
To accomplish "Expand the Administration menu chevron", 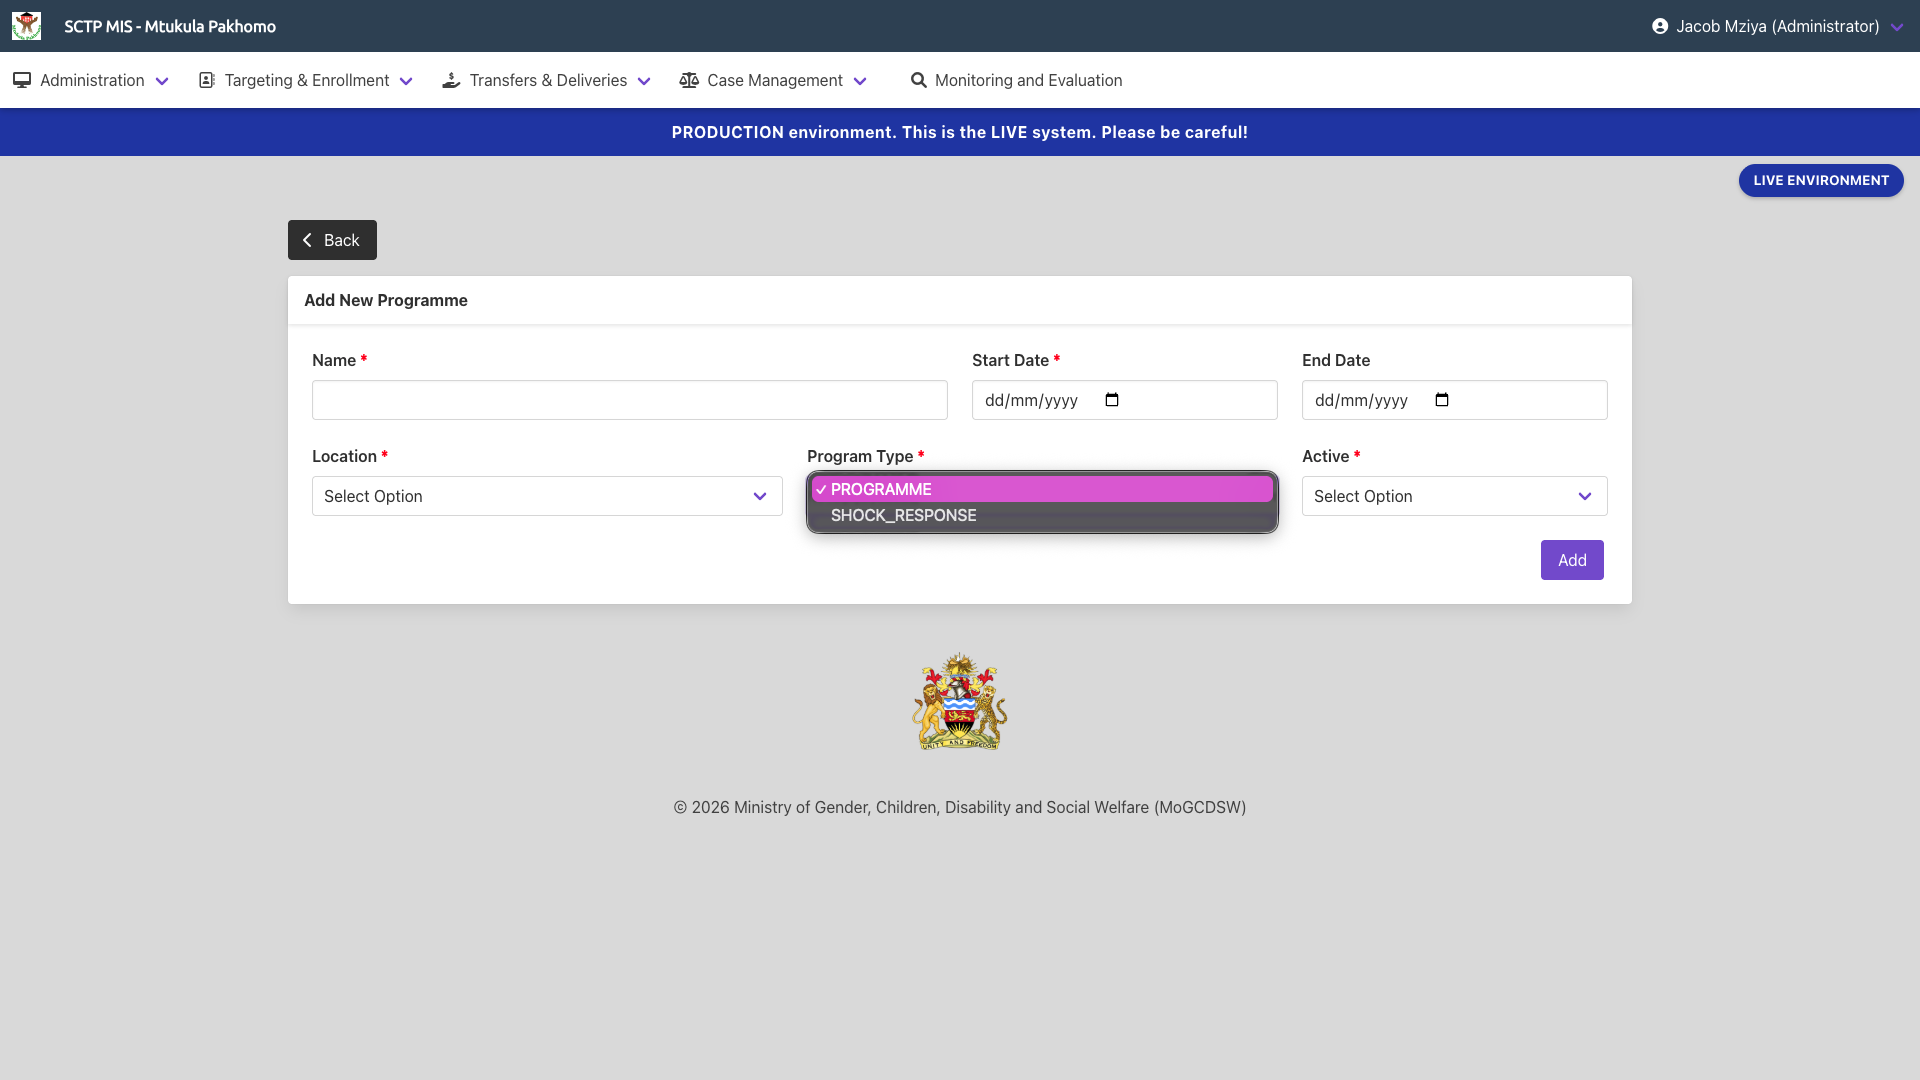I will (162, 81).
